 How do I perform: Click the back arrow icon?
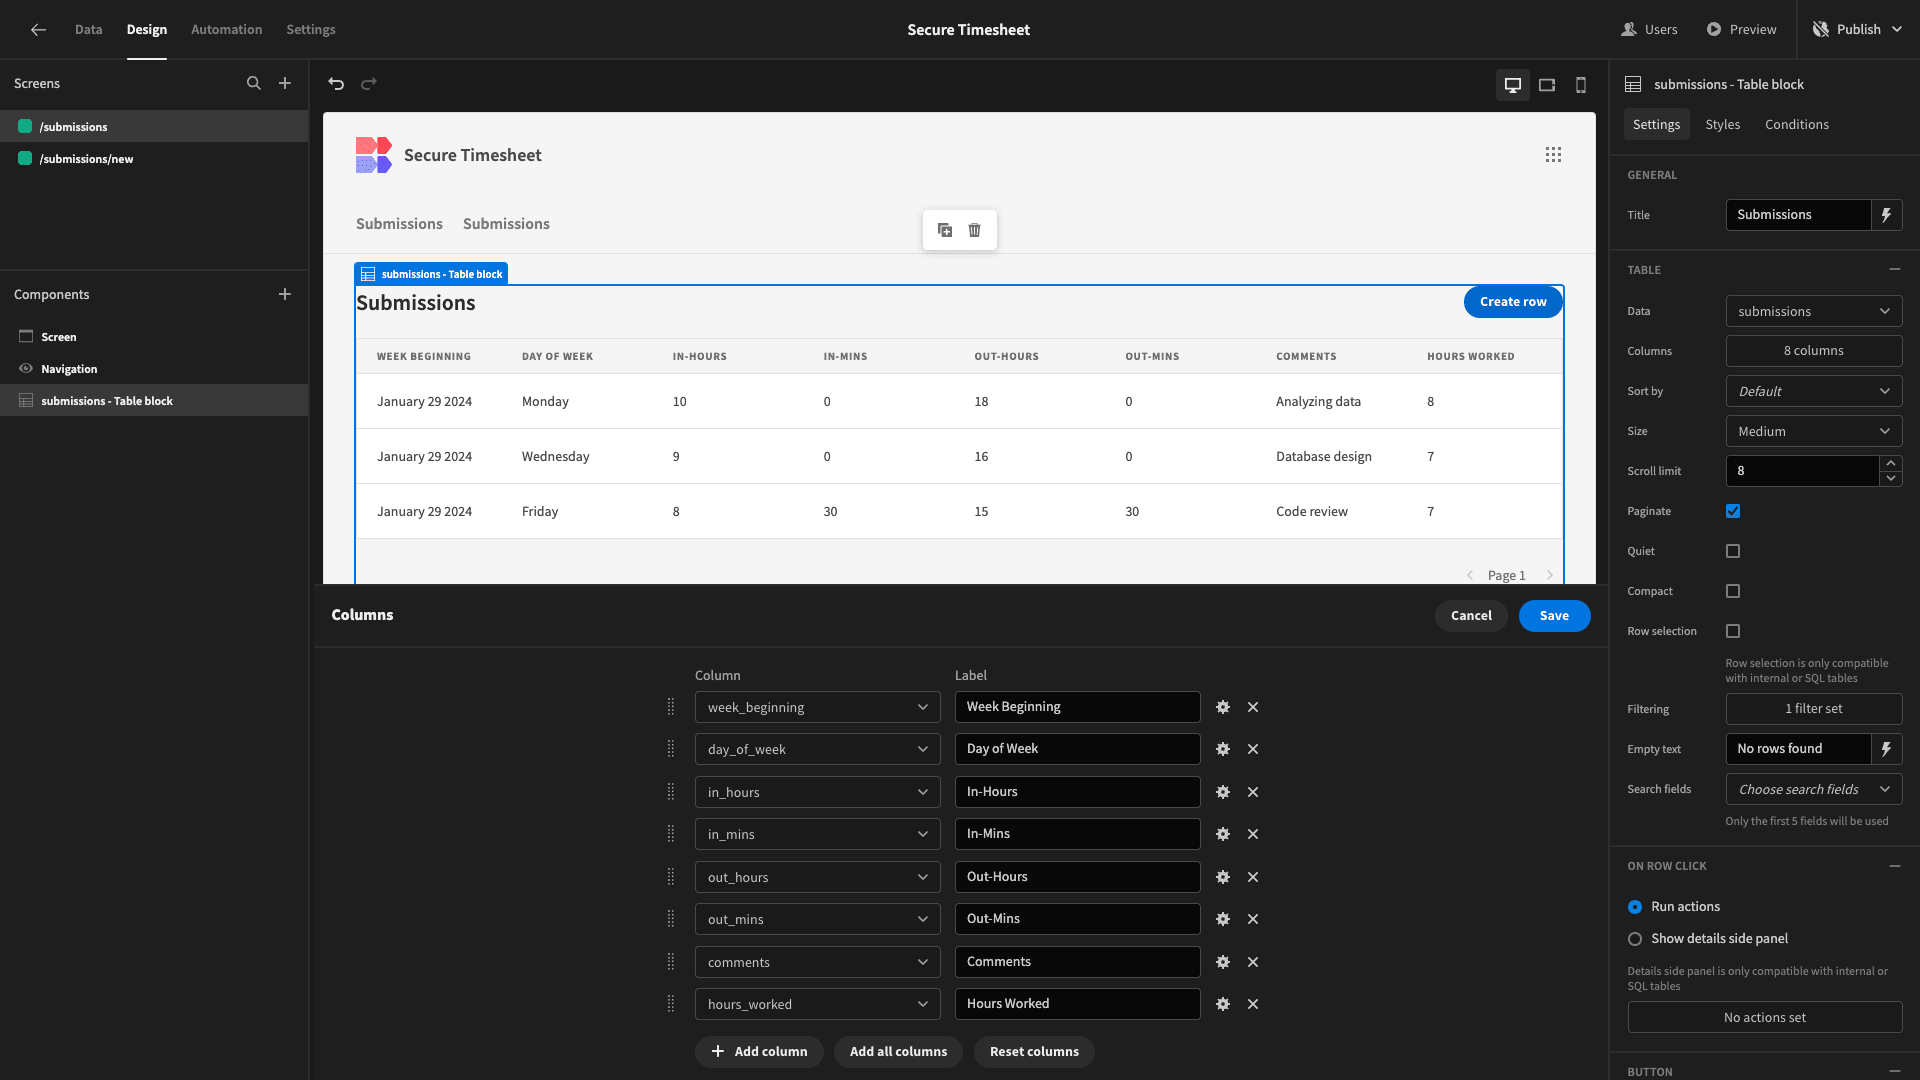point(38,30)
